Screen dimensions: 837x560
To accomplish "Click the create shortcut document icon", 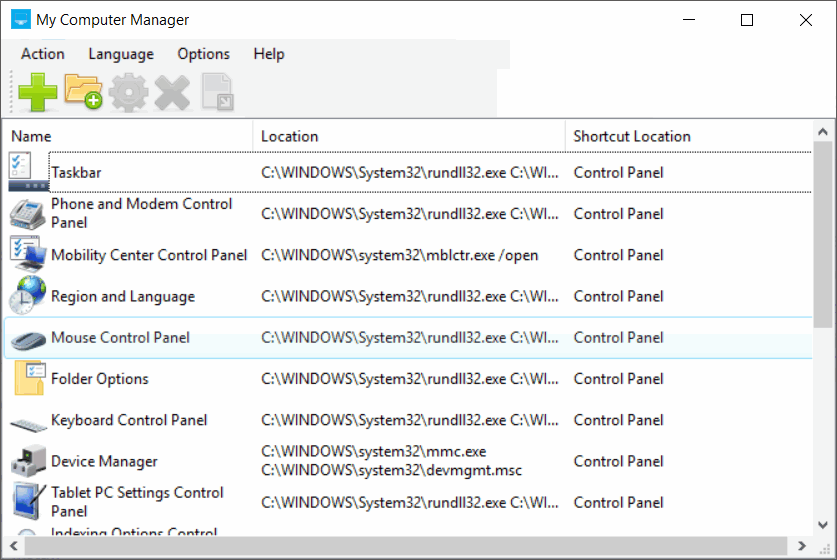I will (217, 93).
